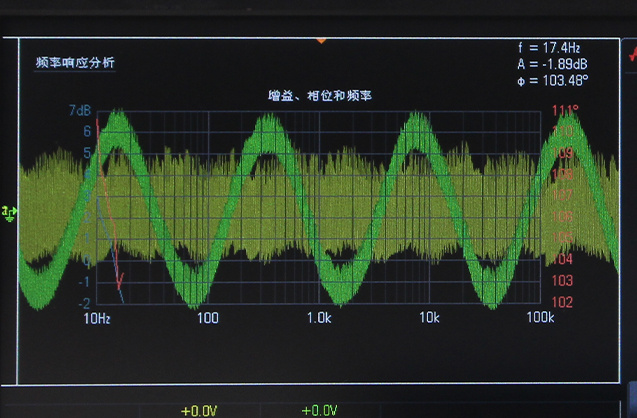637x418 pixels.
Task: Click the -2 gain axis label
Action: (x=84, y=303)
